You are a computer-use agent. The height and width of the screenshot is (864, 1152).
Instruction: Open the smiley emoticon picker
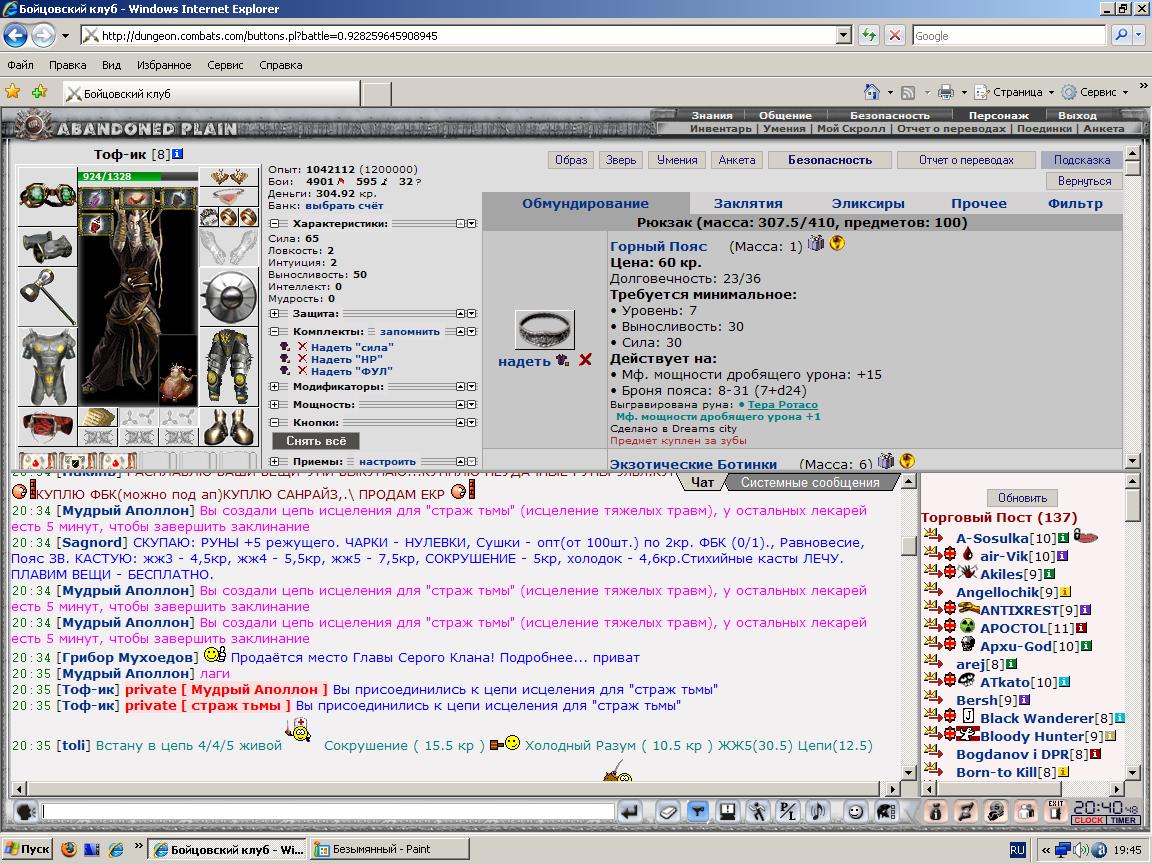854,811
